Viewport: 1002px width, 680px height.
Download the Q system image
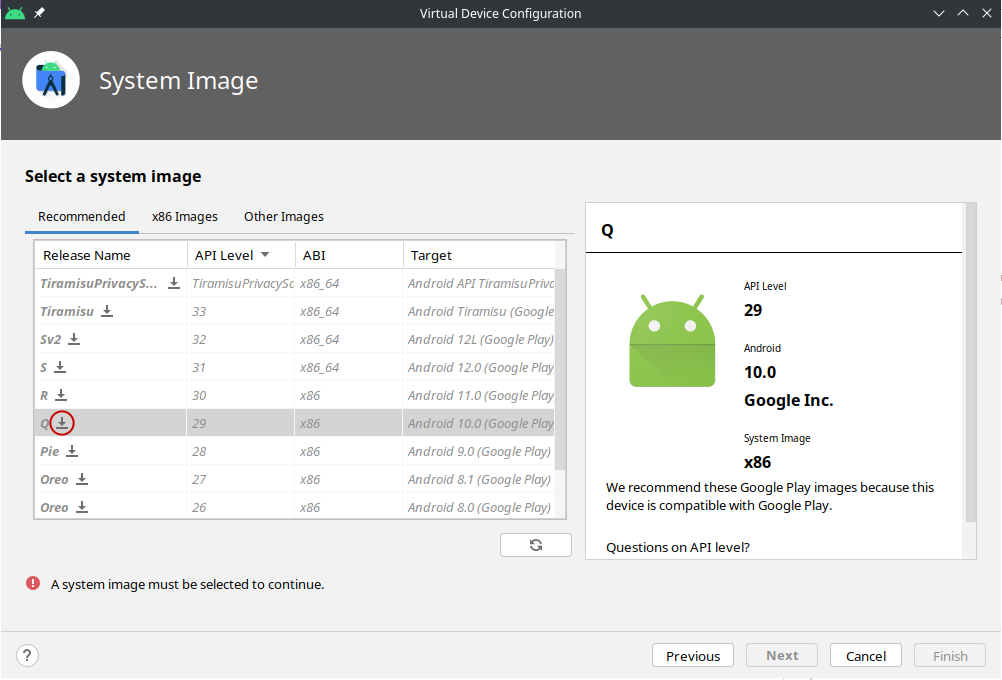coord(62,423)
